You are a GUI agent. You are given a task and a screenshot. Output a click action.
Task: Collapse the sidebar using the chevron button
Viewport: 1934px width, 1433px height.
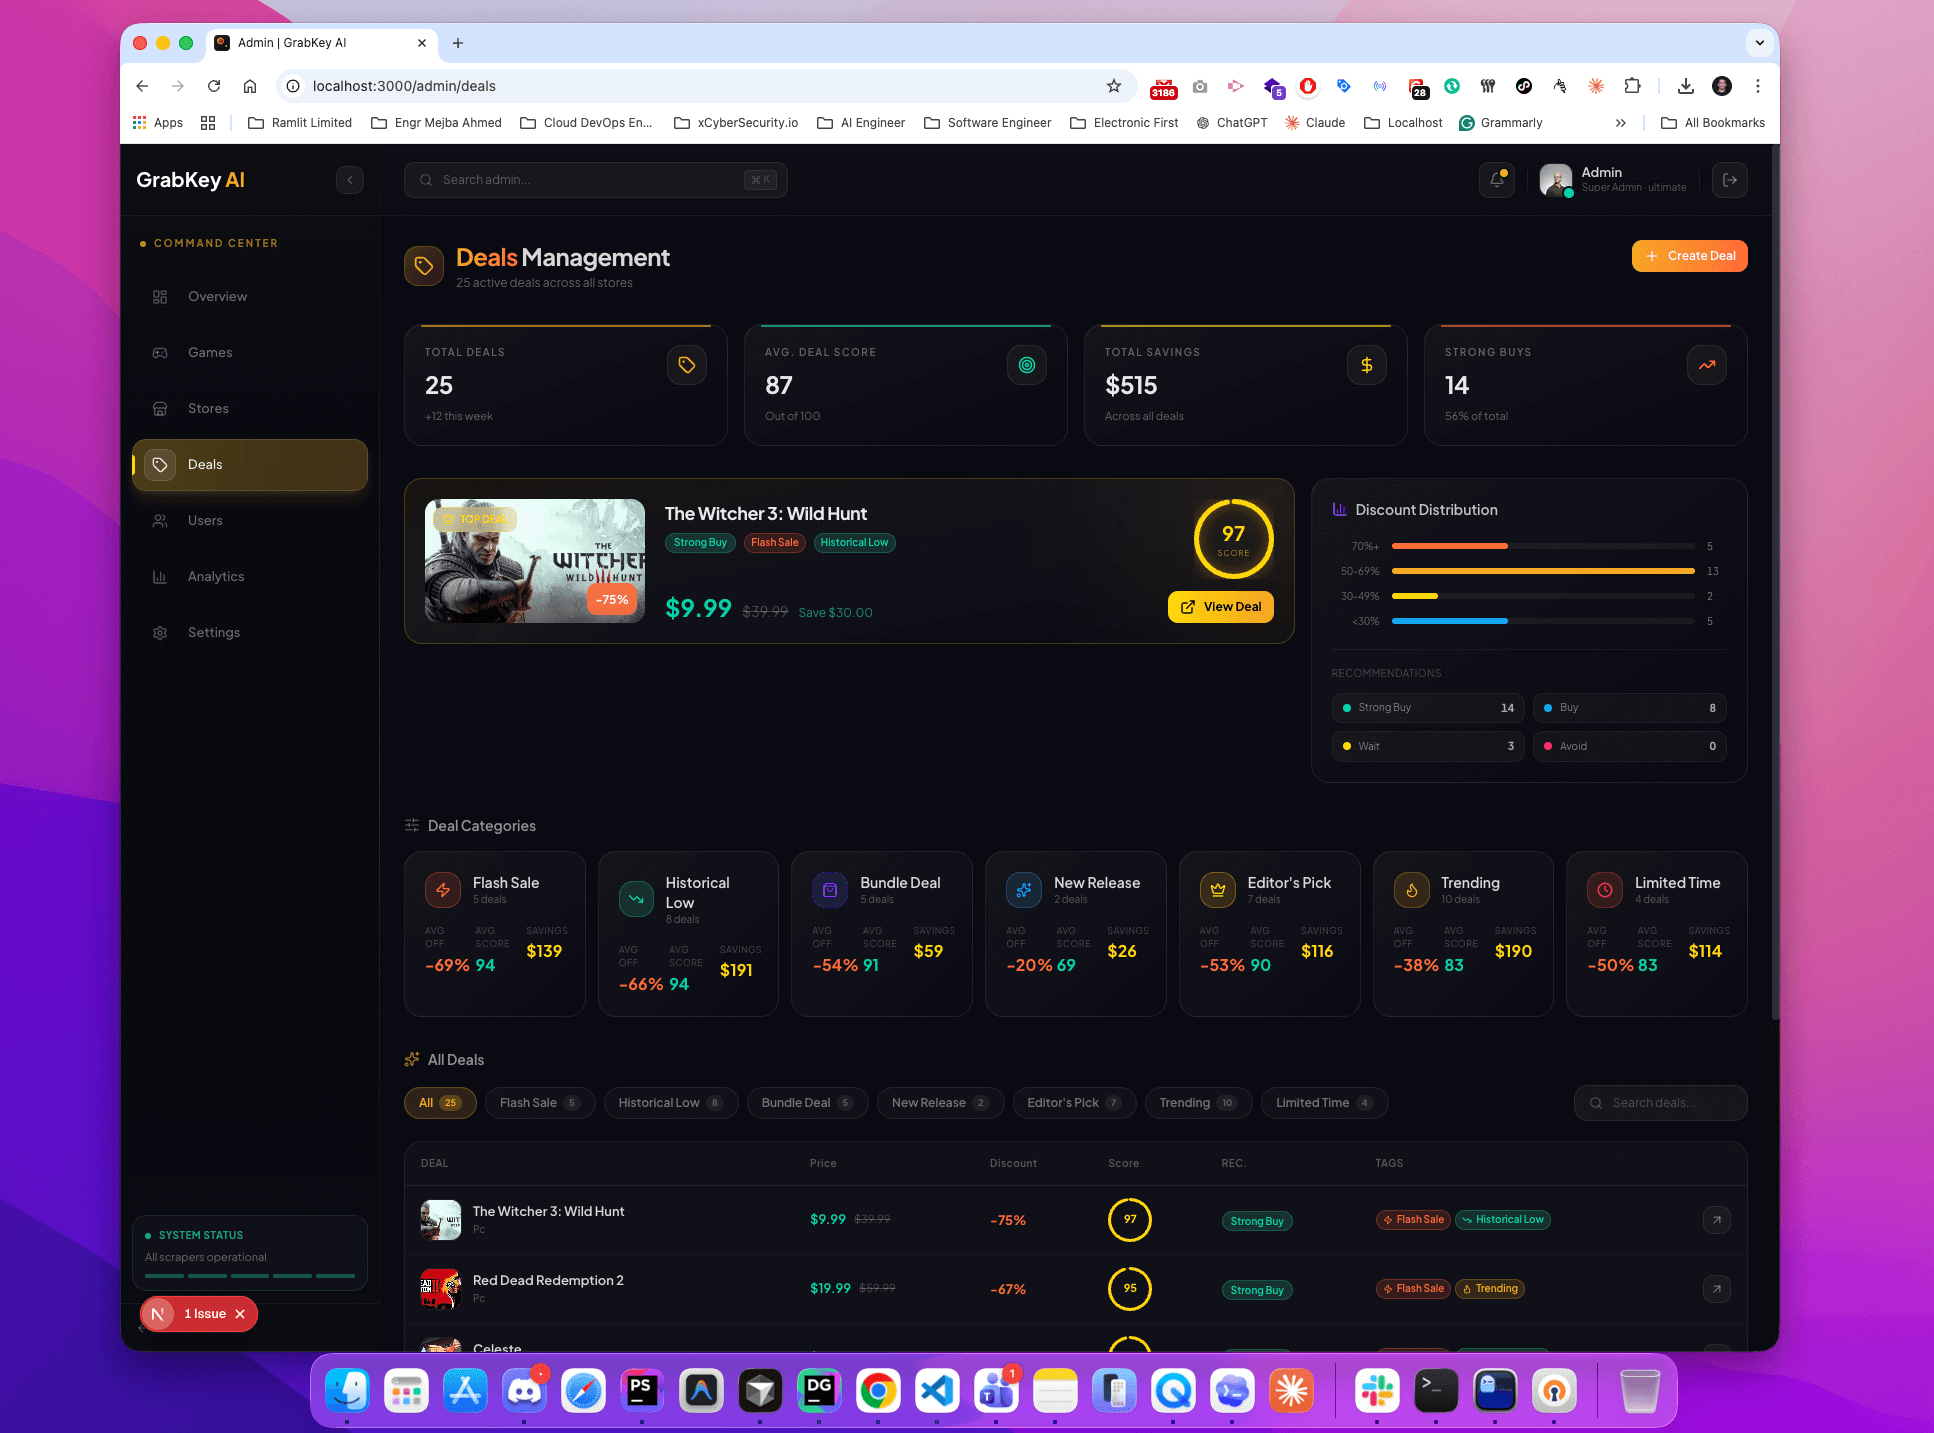[350, 180]
